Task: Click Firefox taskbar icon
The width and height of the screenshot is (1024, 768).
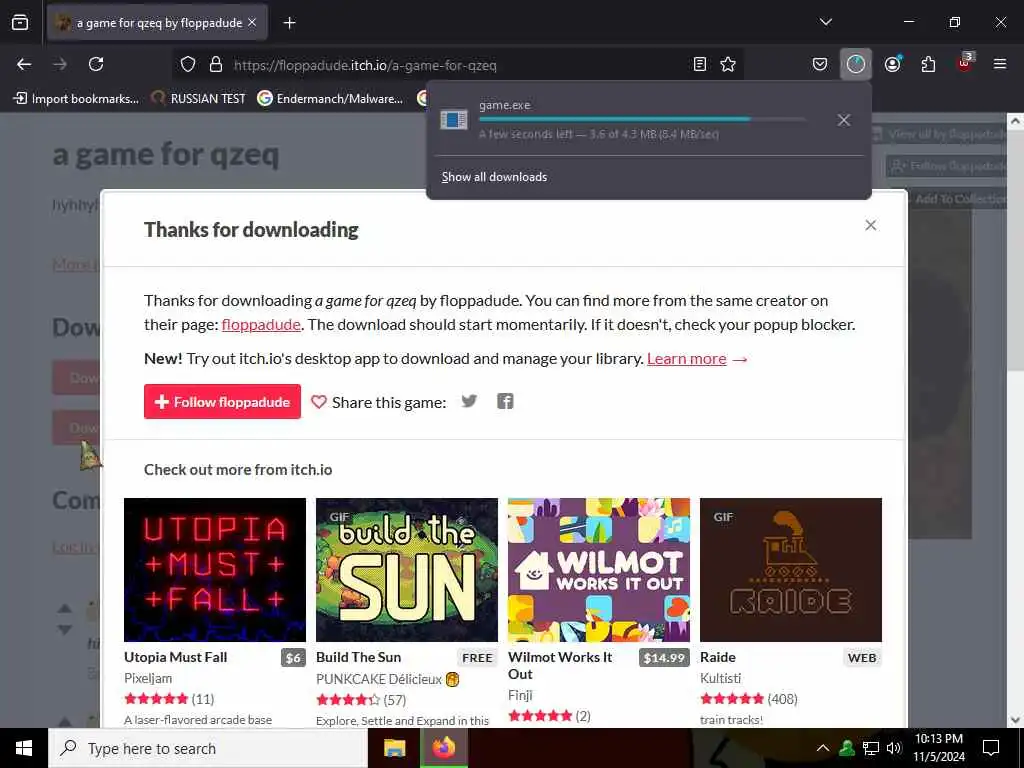Action: point(443,748)
